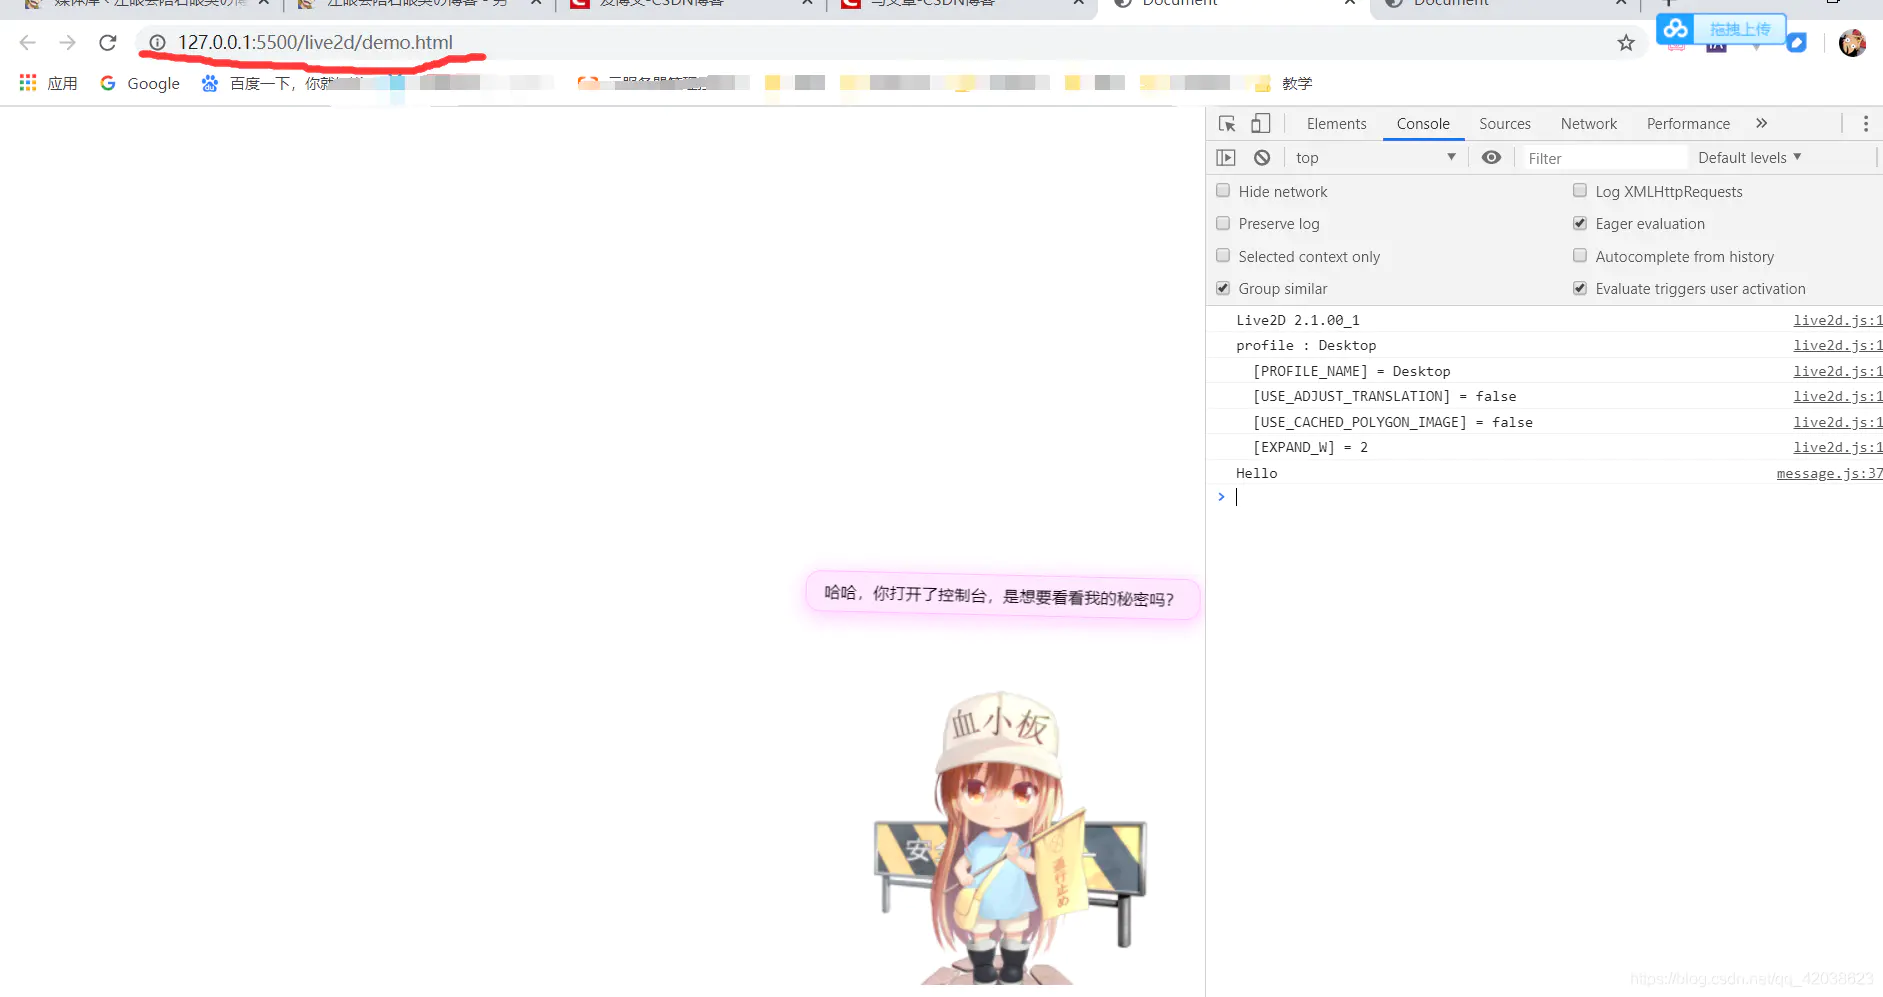Open the Performance tab
1883x997 pixels.
(1688, 124)
